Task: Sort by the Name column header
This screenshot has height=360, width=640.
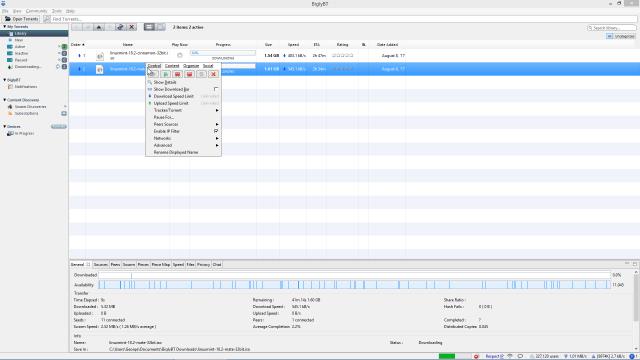Action: click(x=128, y=44)
